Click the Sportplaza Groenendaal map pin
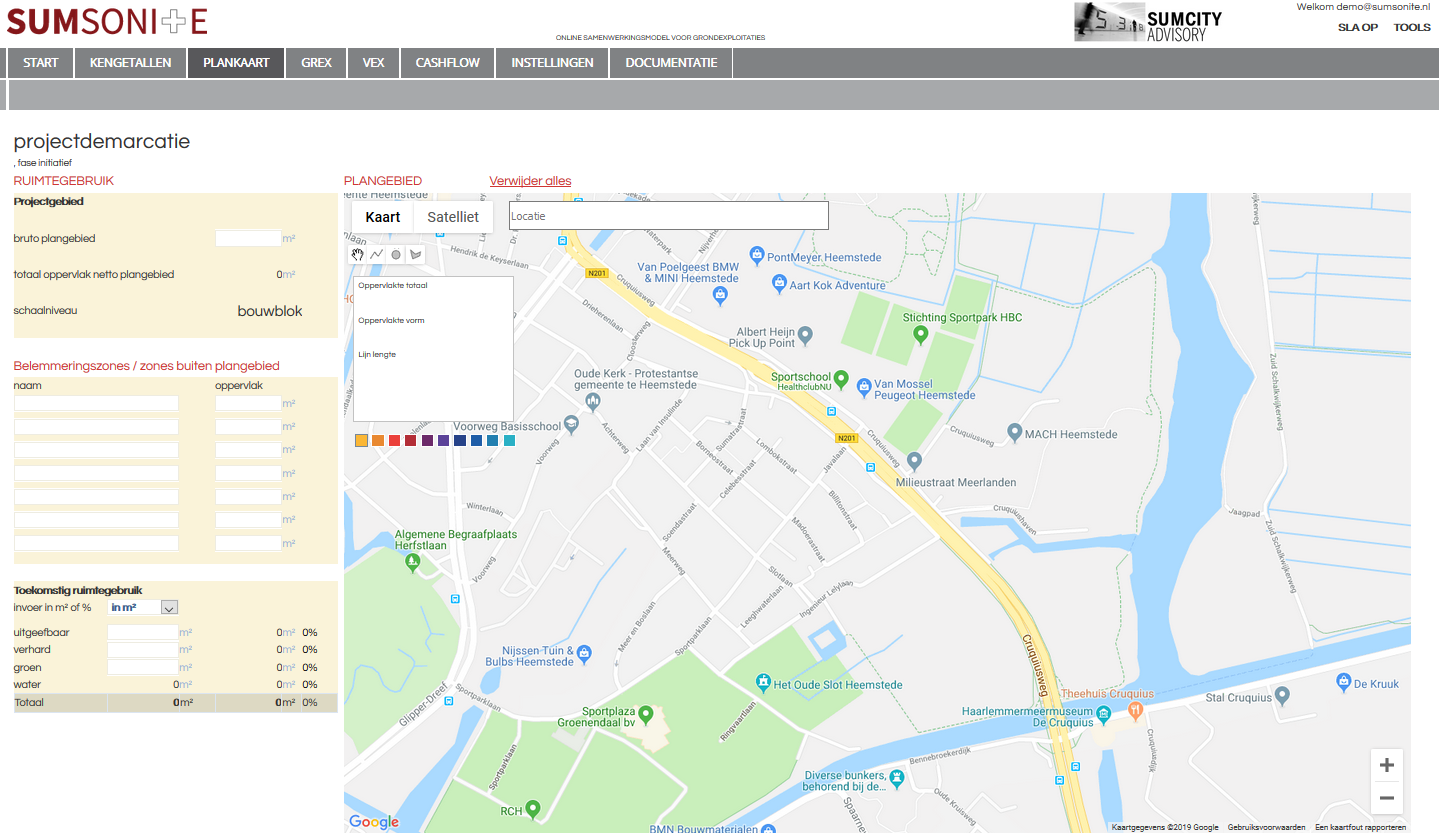Viewport: 1439px width, 839px height. pyautogui.click(x=646, y=714)
